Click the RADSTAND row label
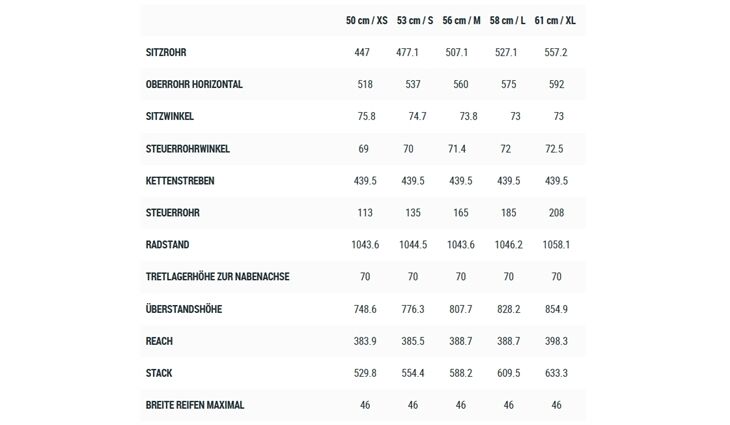Image resolution: width=730 pixels, height=425 pixels. click(x=167, y=245)
